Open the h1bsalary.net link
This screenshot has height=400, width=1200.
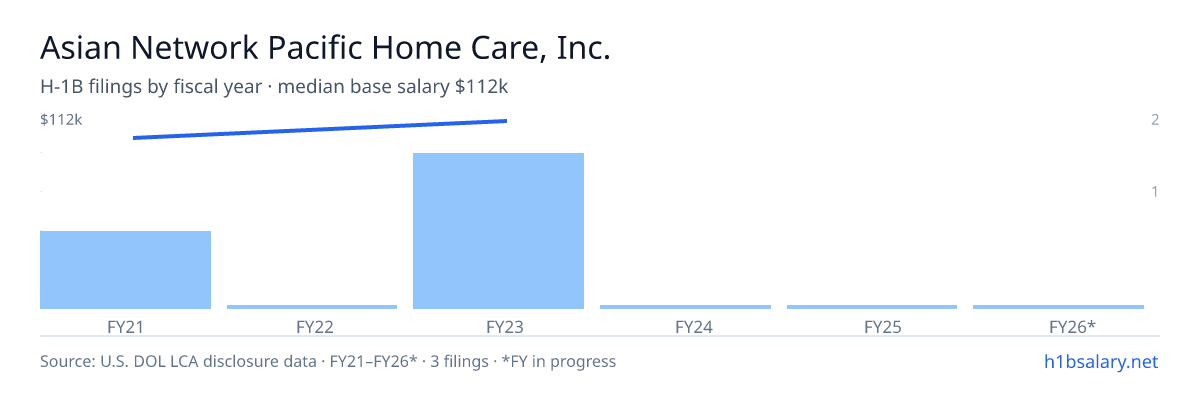click(1100, 361)
